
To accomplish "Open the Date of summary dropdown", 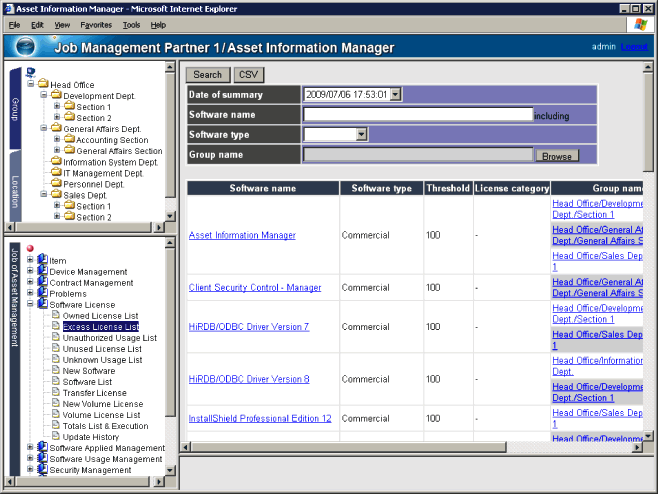I will [395, 94].
